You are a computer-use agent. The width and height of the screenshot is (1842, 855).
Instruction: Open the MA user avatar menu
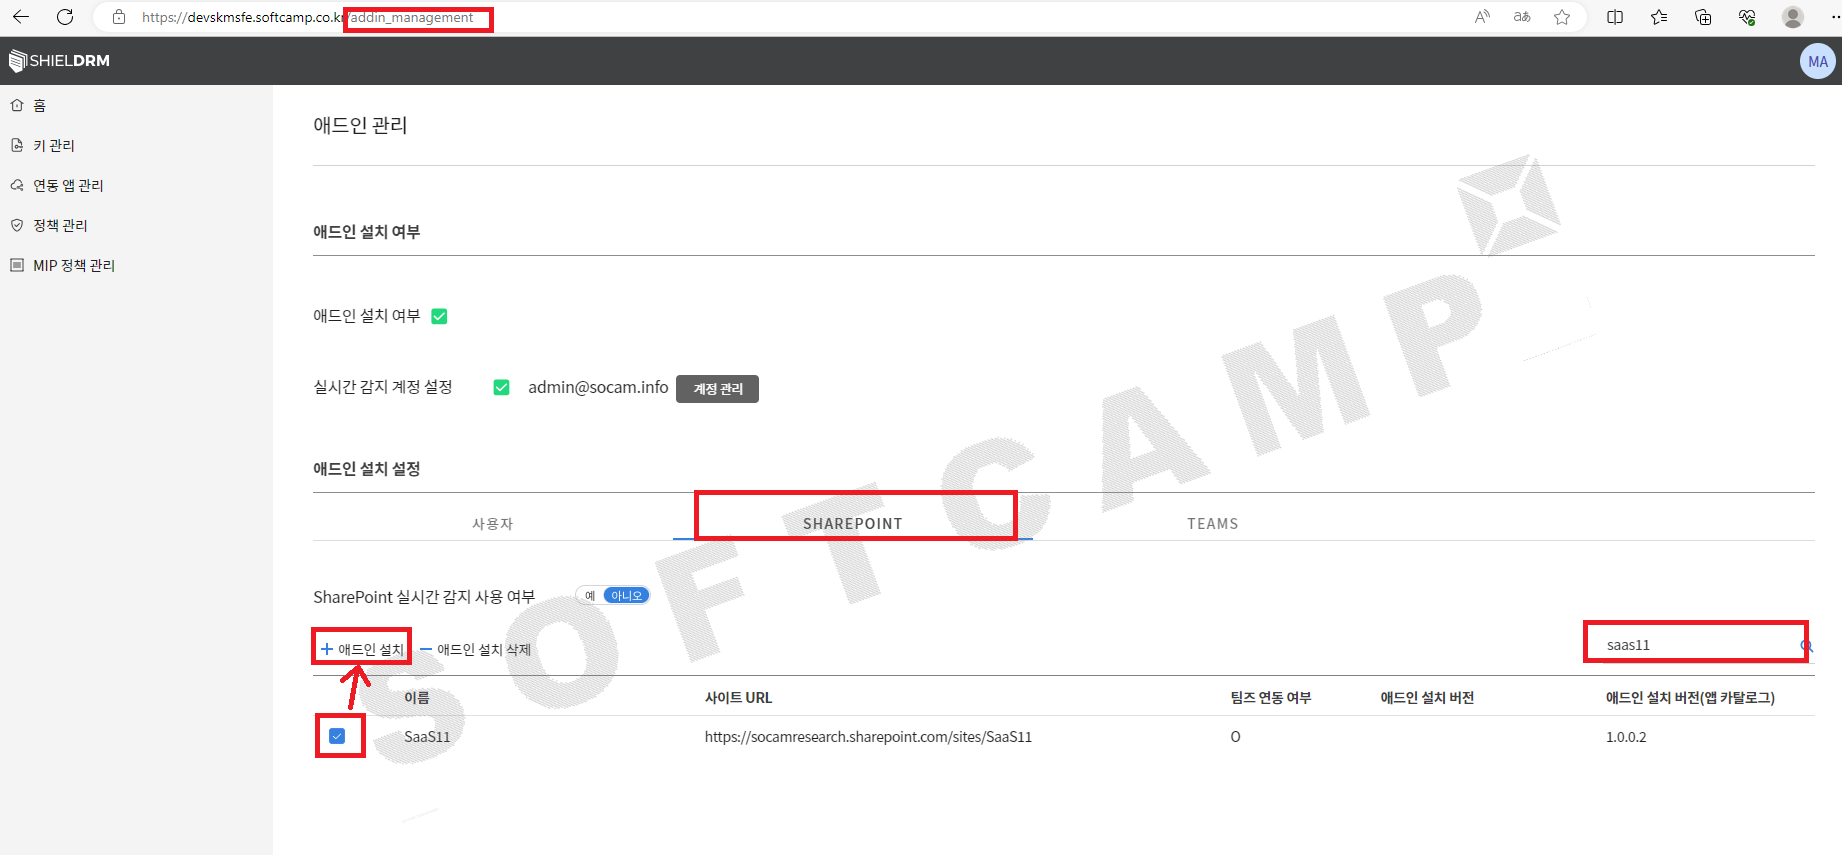pos(1817,61)
